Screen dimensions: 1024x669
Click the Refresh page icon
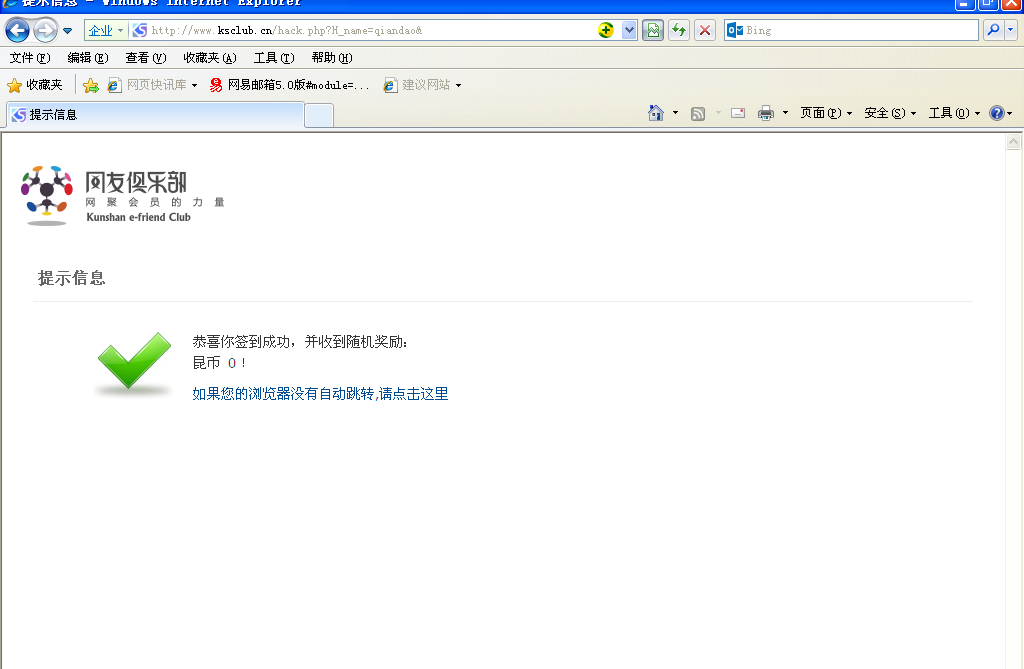679,30
